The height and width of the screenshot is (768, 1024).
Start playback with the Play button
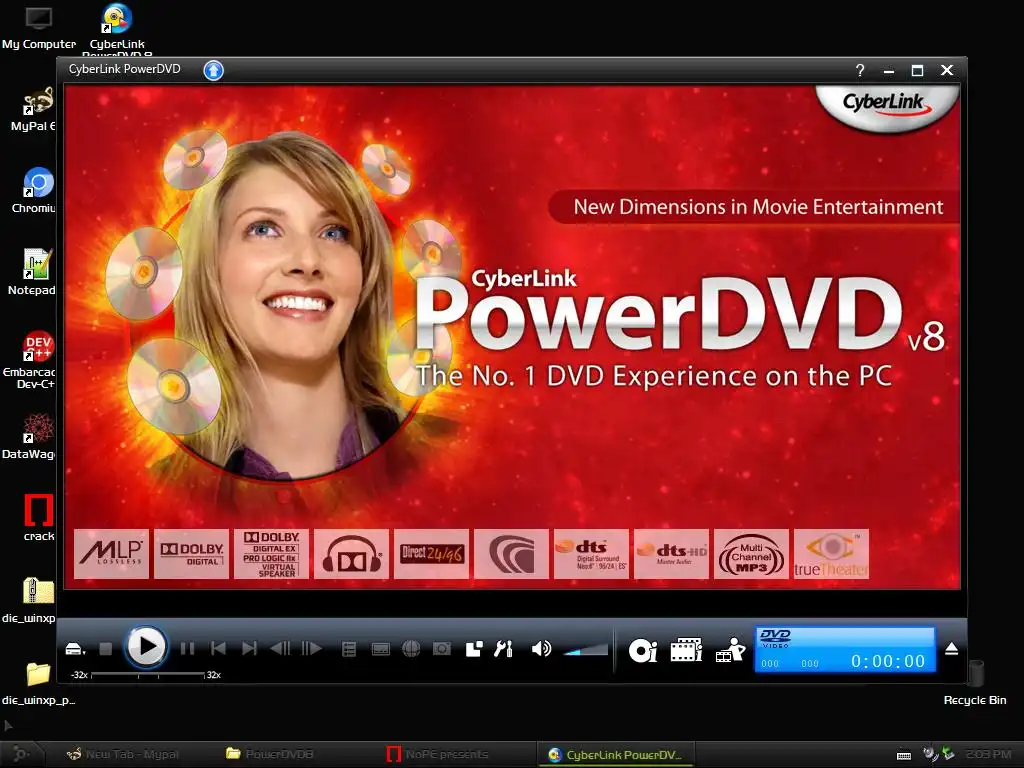click(x=145, y=647)
